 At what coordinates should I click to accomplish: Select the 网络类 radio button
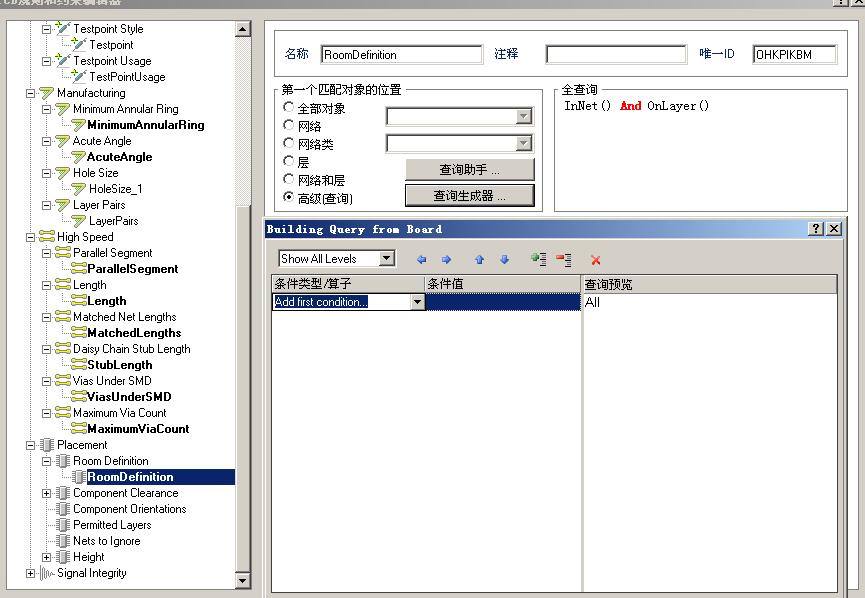(288, 143)
